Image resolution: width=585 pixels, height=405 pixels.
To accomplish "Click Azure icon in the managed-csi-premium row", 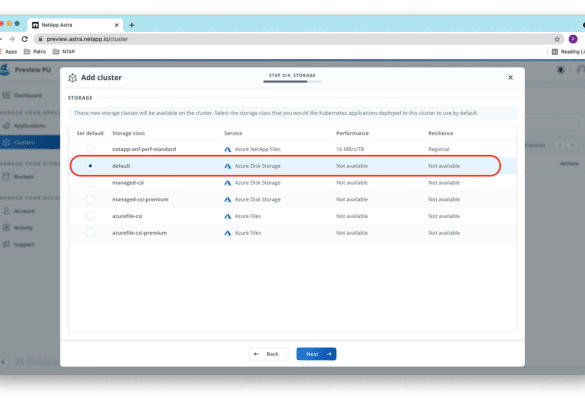I will 228,200.
